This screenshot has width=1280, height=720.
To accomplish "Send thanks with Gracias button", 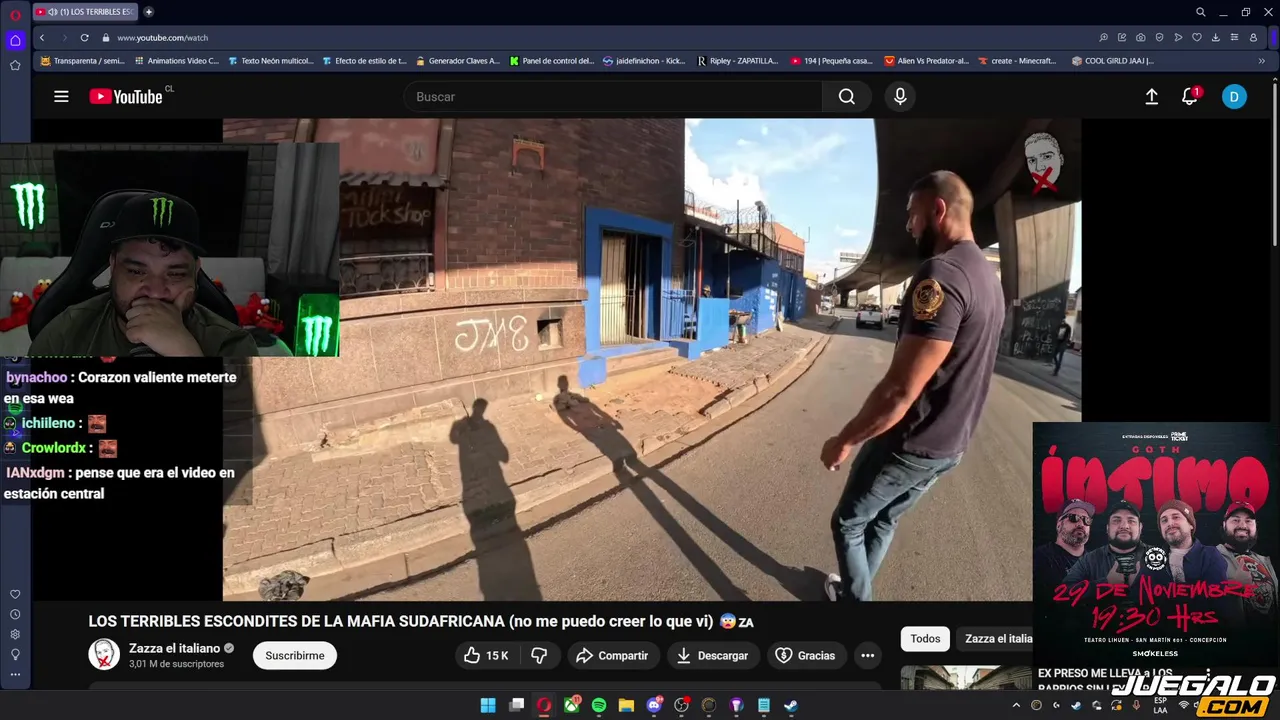I will coord(805,656).
